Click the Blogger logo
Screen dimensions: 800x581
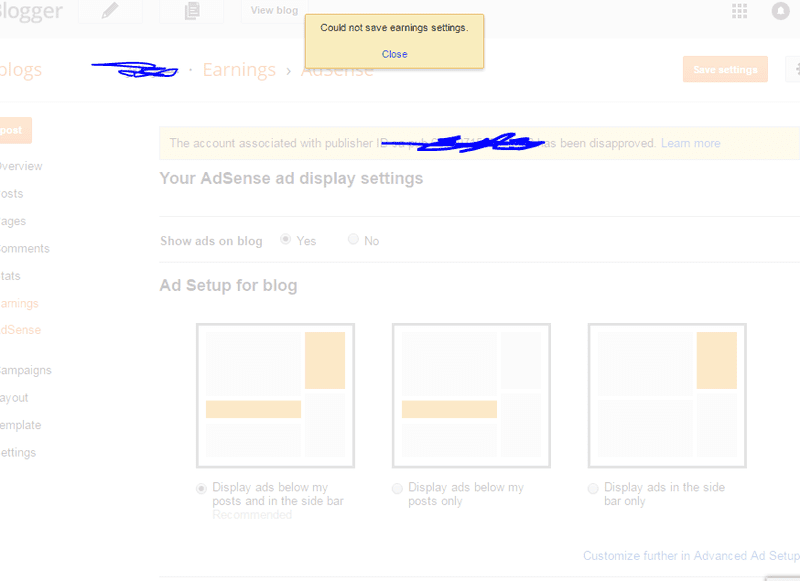tap(31, 11)
